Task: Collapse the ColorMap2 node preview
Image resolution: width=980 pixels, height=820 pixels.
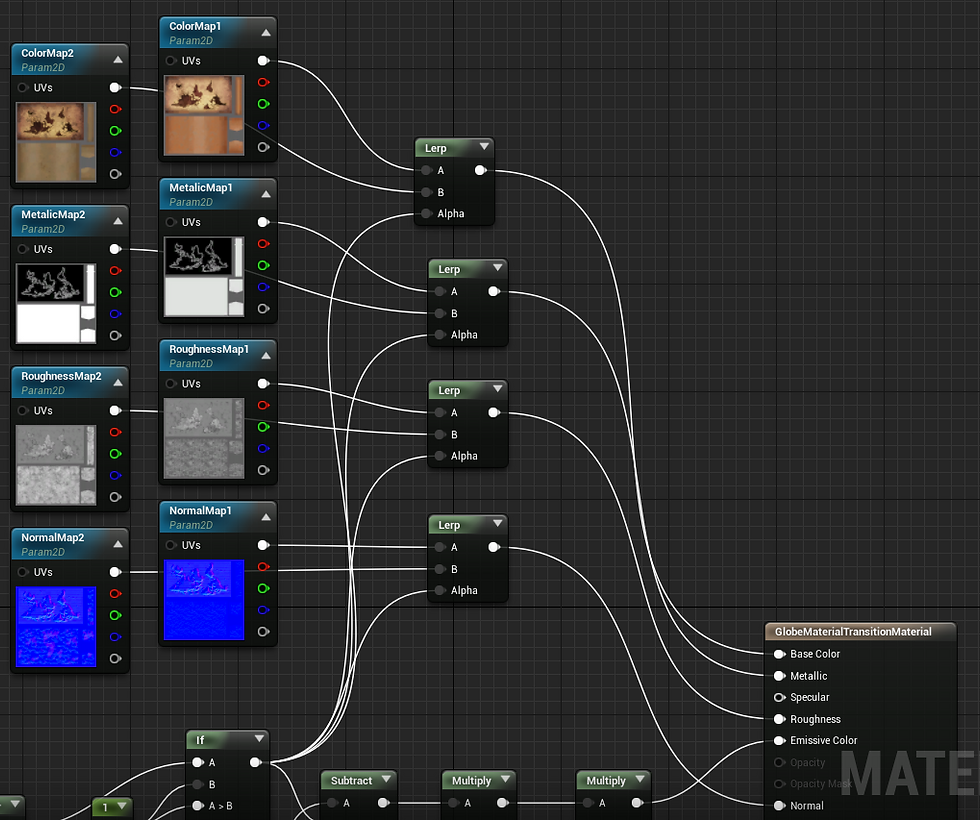Action: tap(118, 59)
